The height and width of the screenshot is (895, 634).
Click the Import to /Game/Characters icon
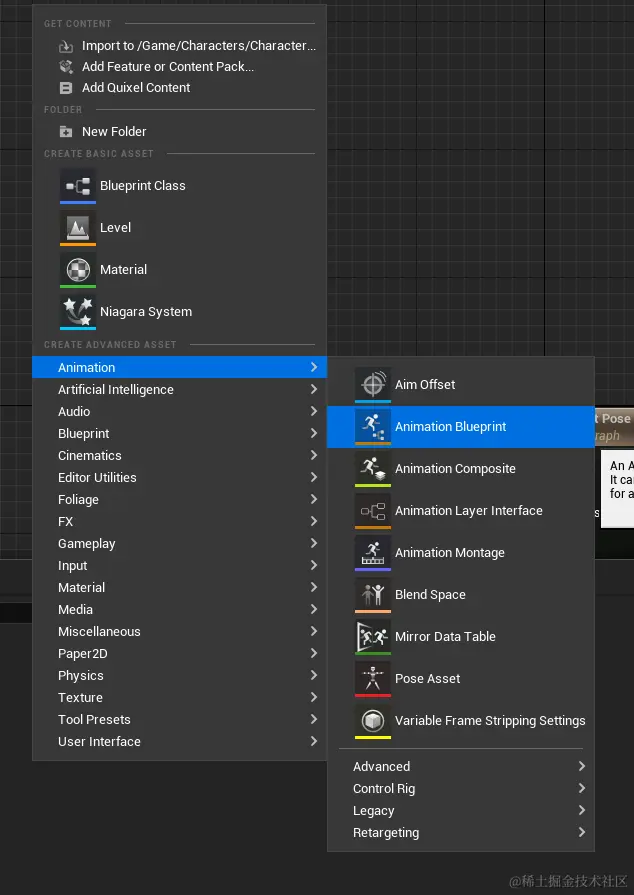66,46
